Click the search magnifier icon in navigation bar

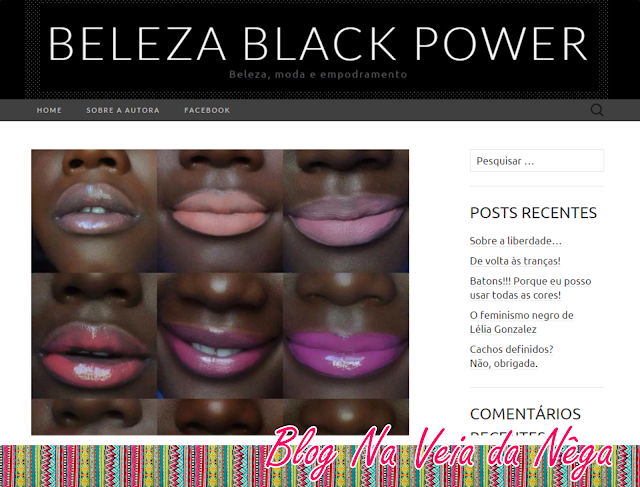[597, 110]
